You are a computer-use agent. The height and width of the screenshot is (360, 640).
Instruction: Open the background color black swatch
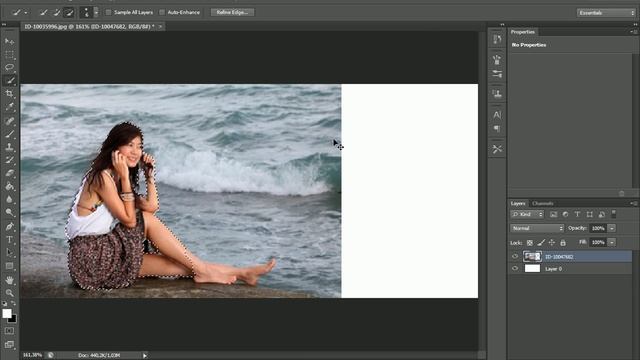coord(13,320)
